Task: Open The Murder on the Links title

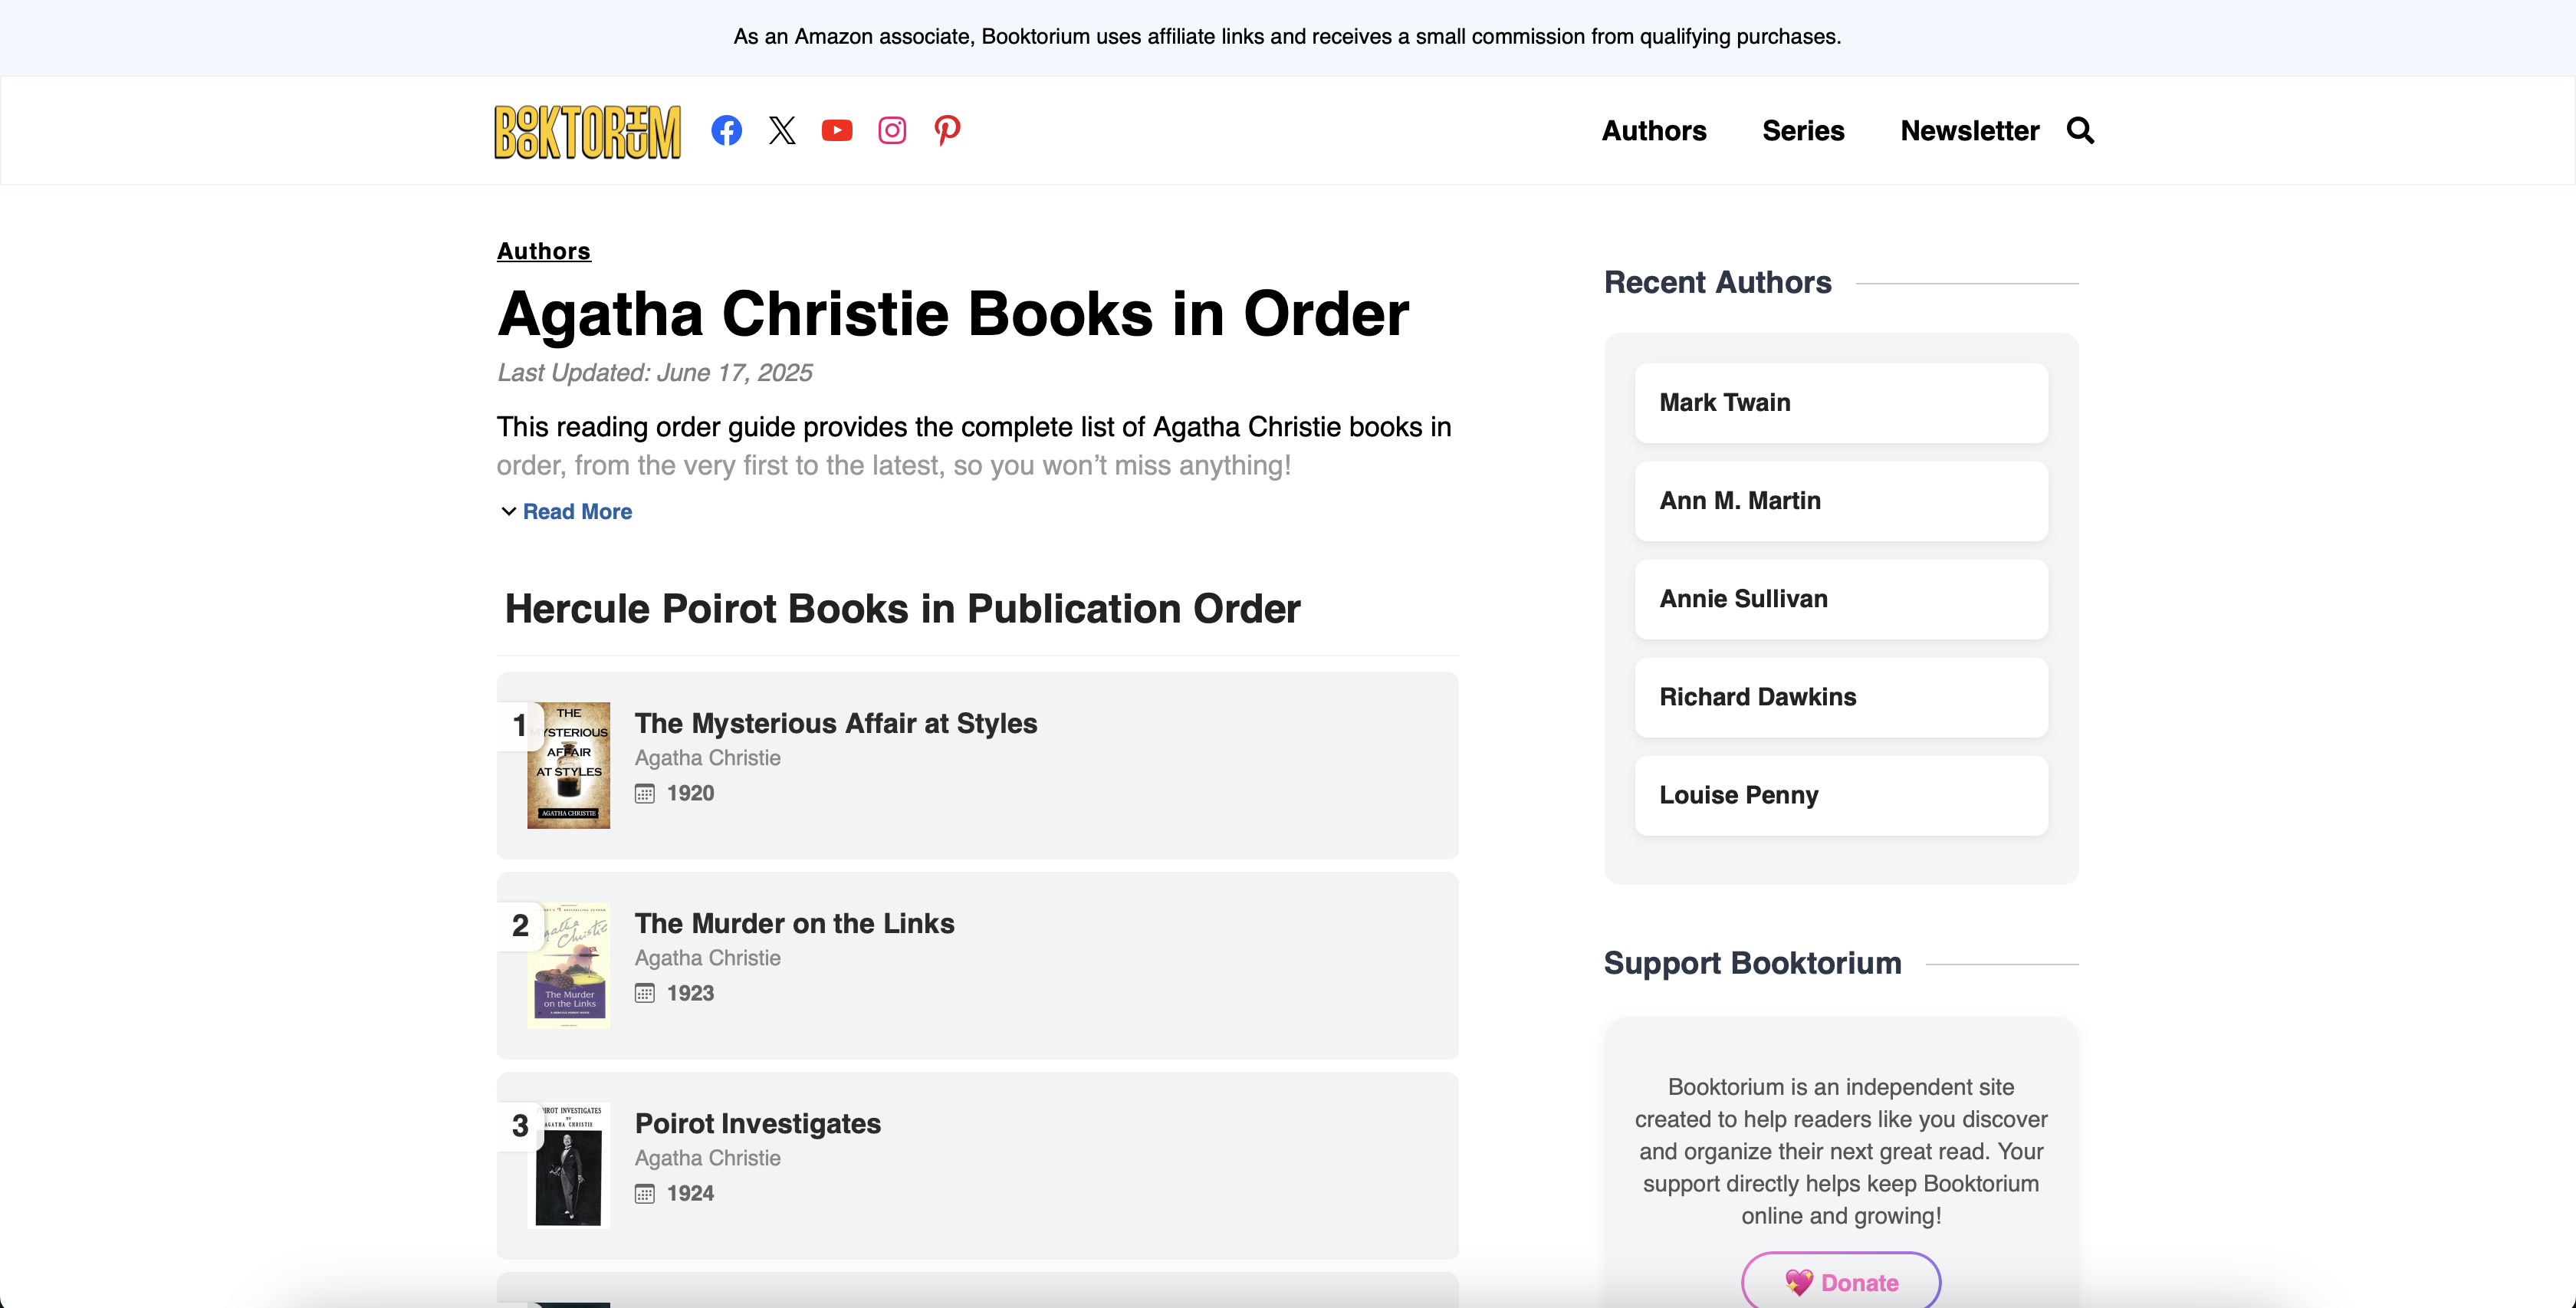Action: (794, 923)
